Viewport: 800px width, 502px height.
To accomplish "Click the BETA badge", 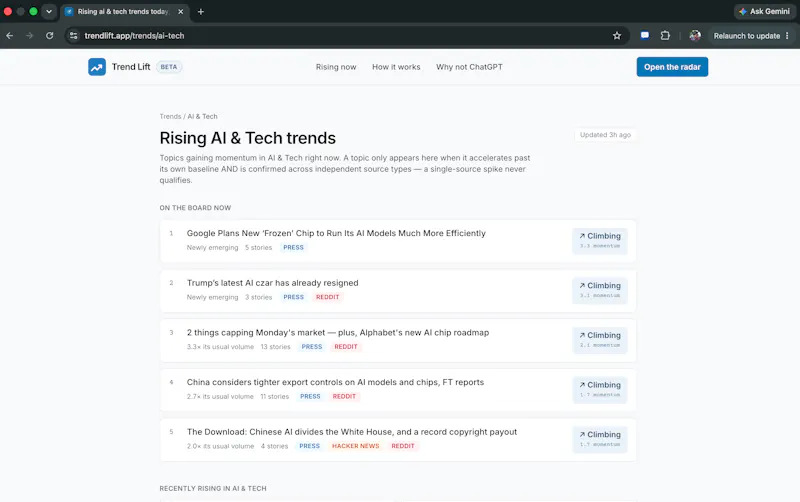I will tap(169, 67).
